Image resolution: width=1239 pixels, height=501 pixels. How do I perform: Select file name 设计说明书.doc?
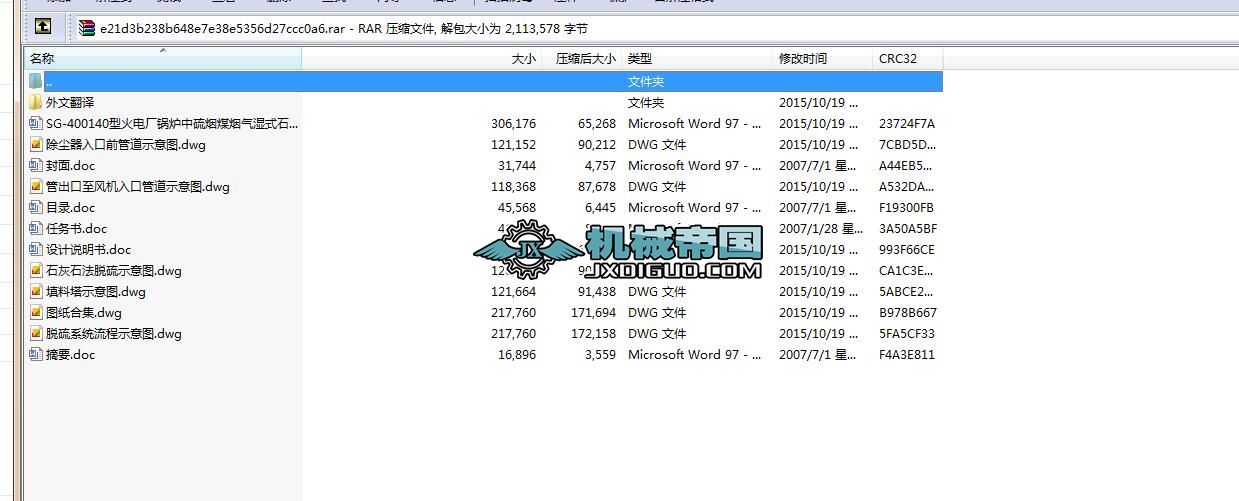[x=89, y=249]
